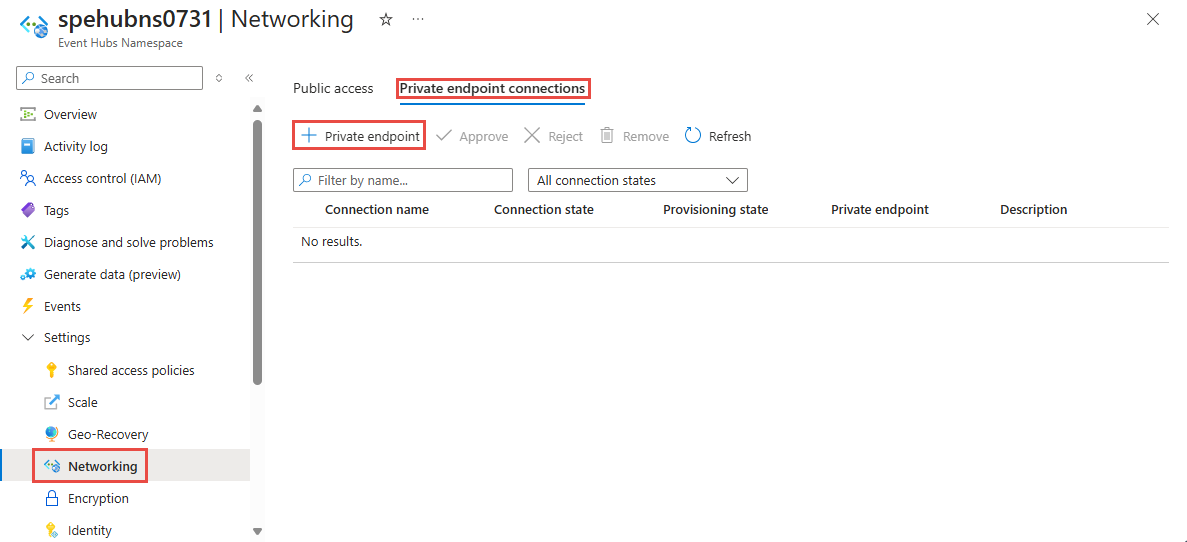Click the favorite star icon
The image size is (1187, 542).
[x=386, y=20]
